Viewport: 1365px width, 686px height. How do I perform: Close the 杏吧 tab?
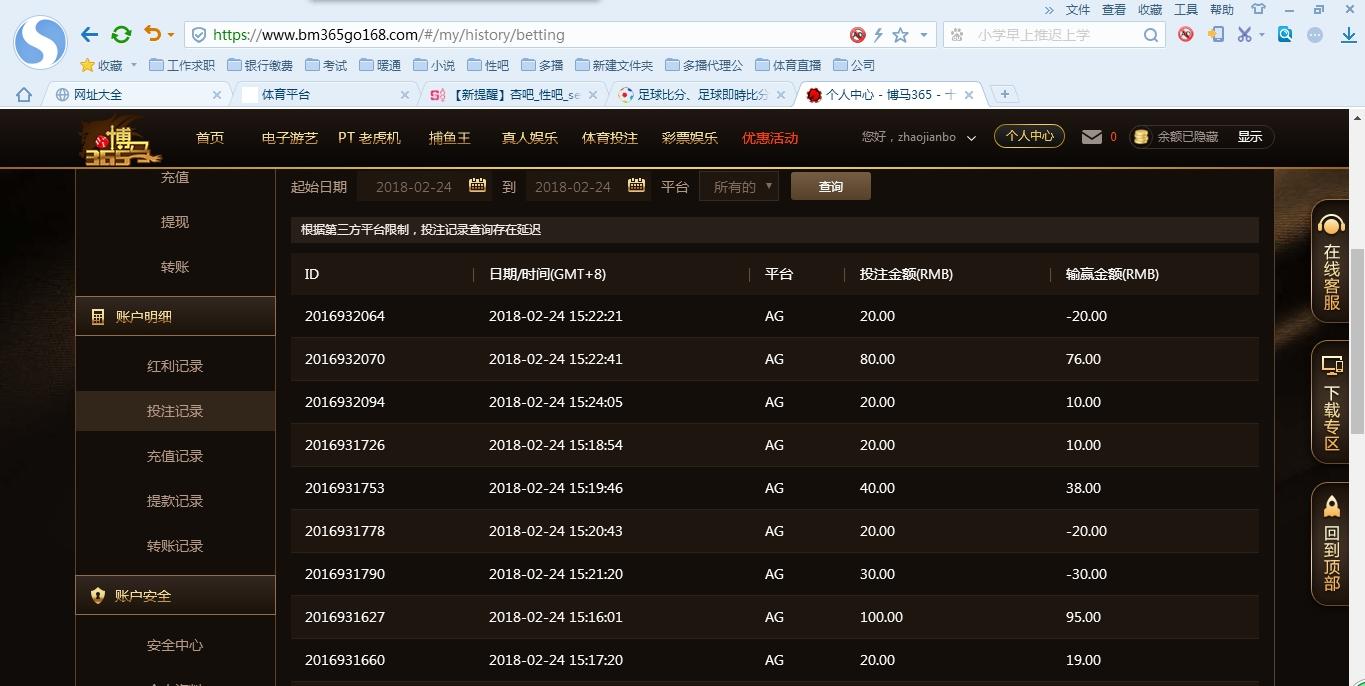click(x=593, y=95)
